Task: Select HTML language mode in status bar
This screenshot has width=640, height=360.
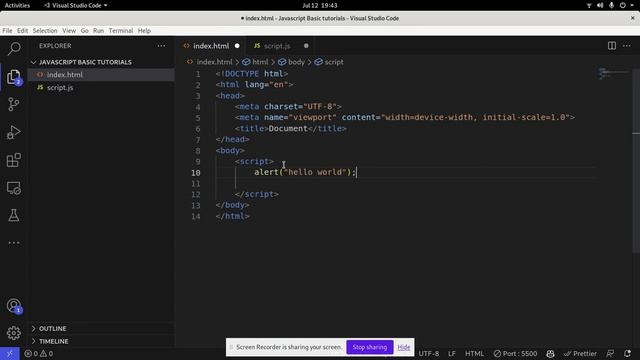Action: tap(474, 353)
